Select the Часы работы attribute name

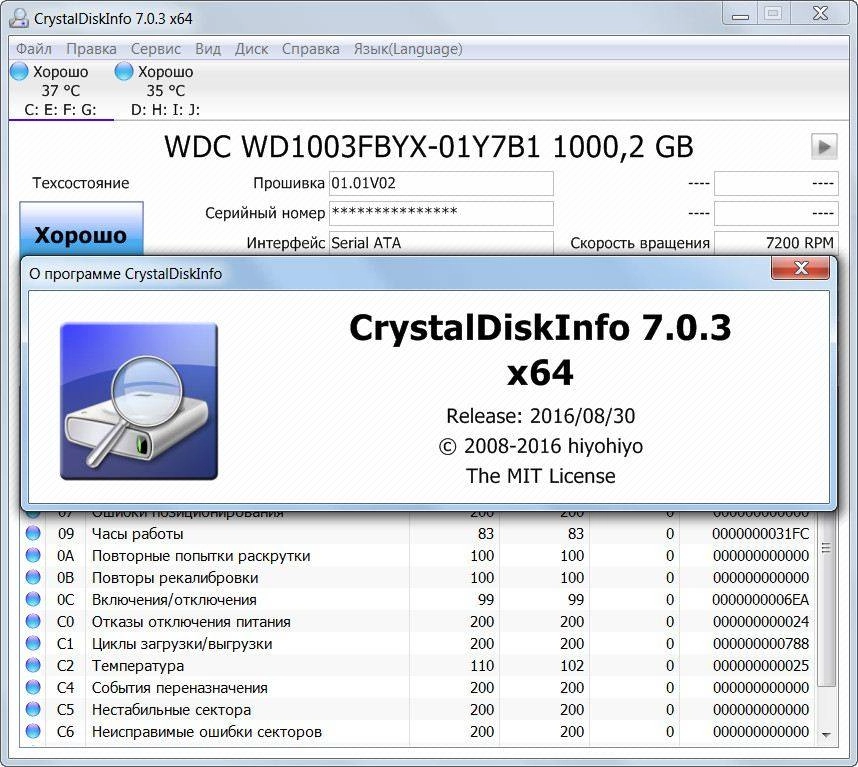pos(137,534)
